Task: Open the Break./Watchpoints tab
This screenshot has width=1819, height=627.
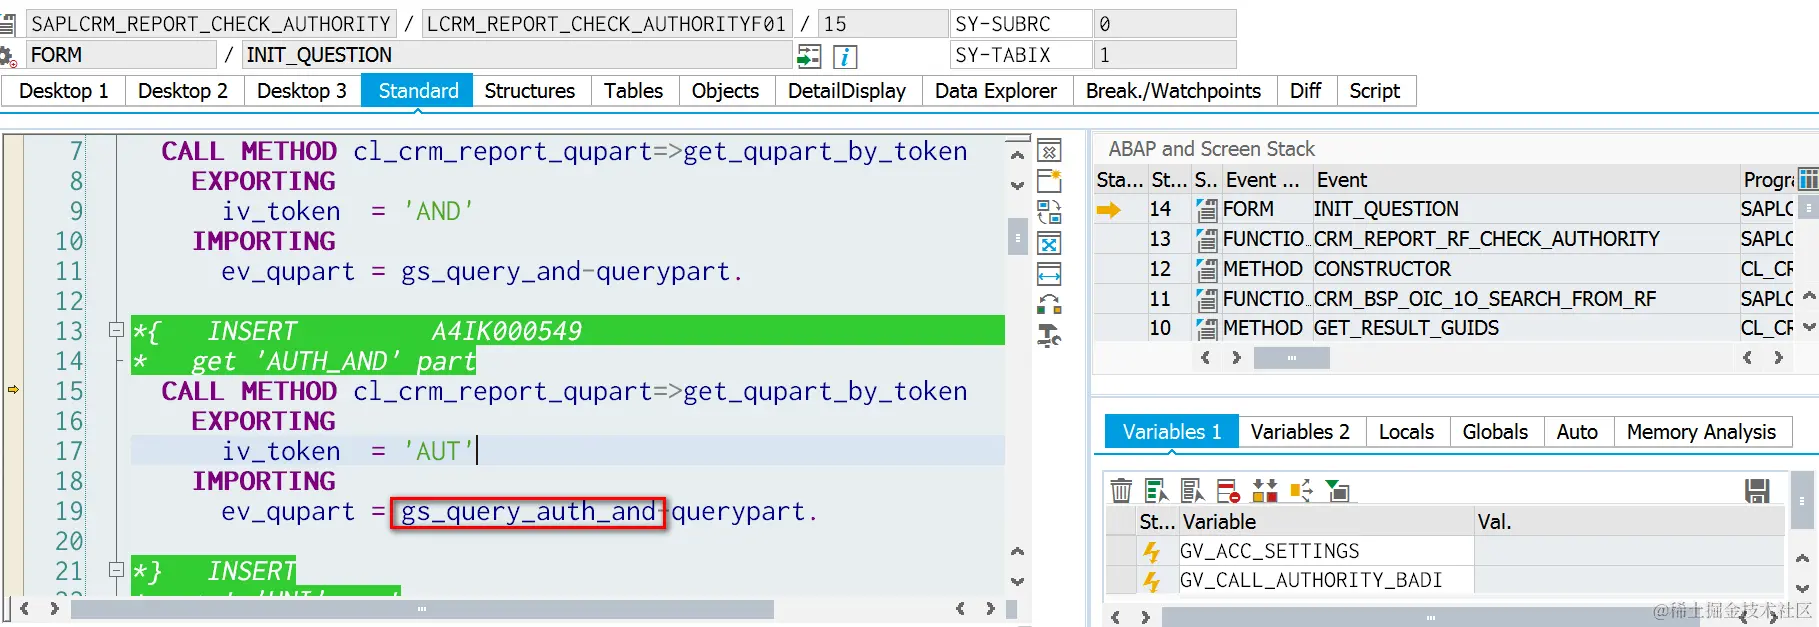Action: (1173, 91)
